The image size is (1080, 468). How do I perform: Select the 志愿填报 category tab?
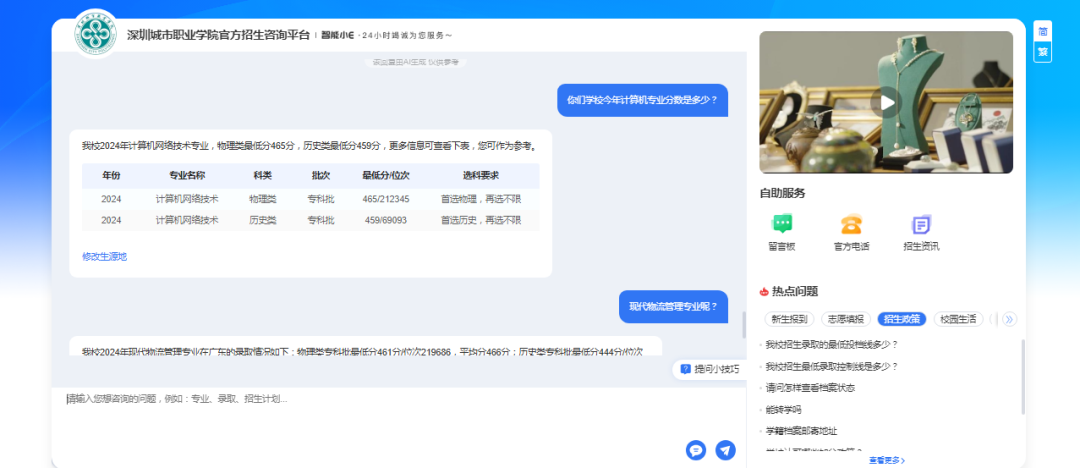pos(846,319)
